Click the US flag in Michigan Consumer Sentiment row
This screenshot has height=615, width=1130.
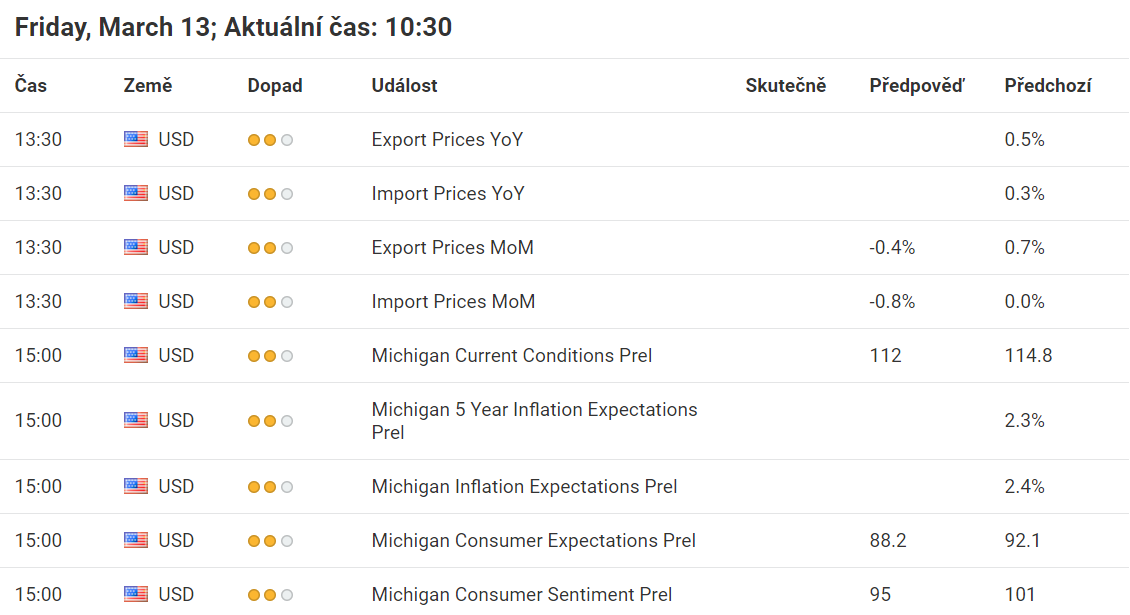tap(135, 594)
